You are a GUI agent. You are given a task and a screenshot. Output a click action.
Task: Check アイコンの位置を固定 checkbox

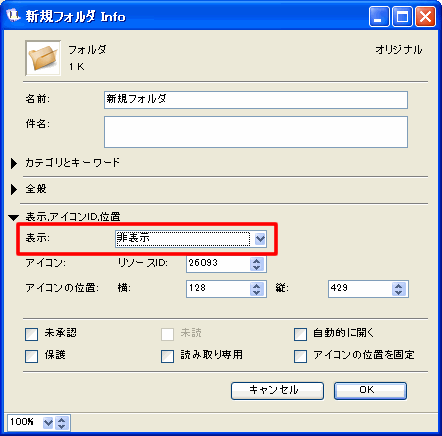click(300, 356)
